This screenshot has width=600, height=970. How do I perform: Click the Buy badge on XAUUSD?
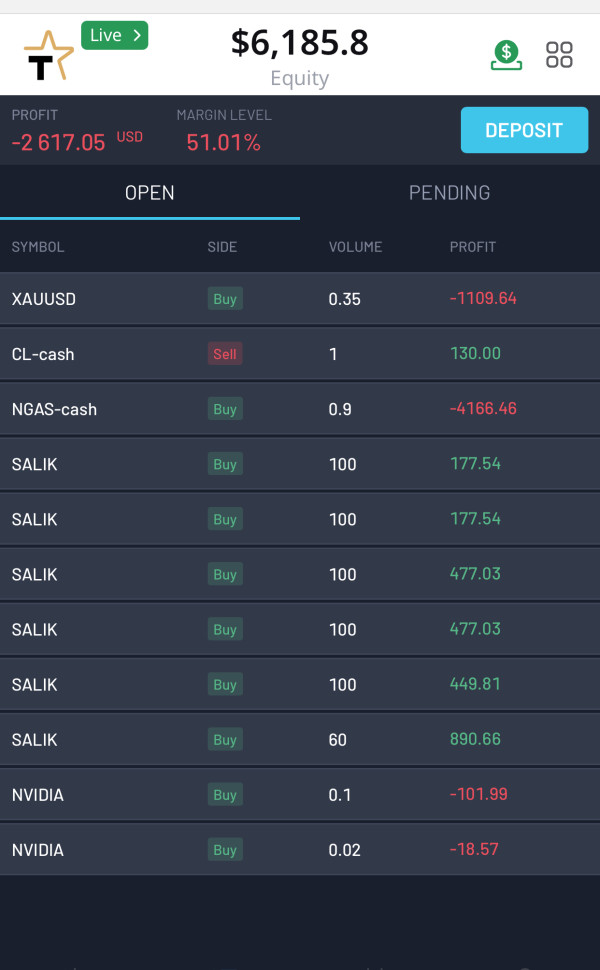click(225, 299)
